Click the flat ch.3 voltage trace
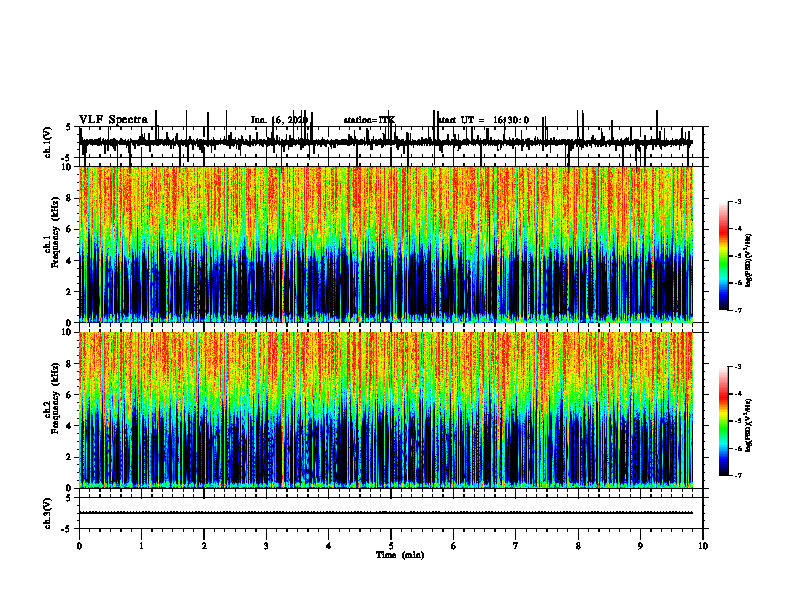The height and width of the screenshot is (612, 792). 386,513
